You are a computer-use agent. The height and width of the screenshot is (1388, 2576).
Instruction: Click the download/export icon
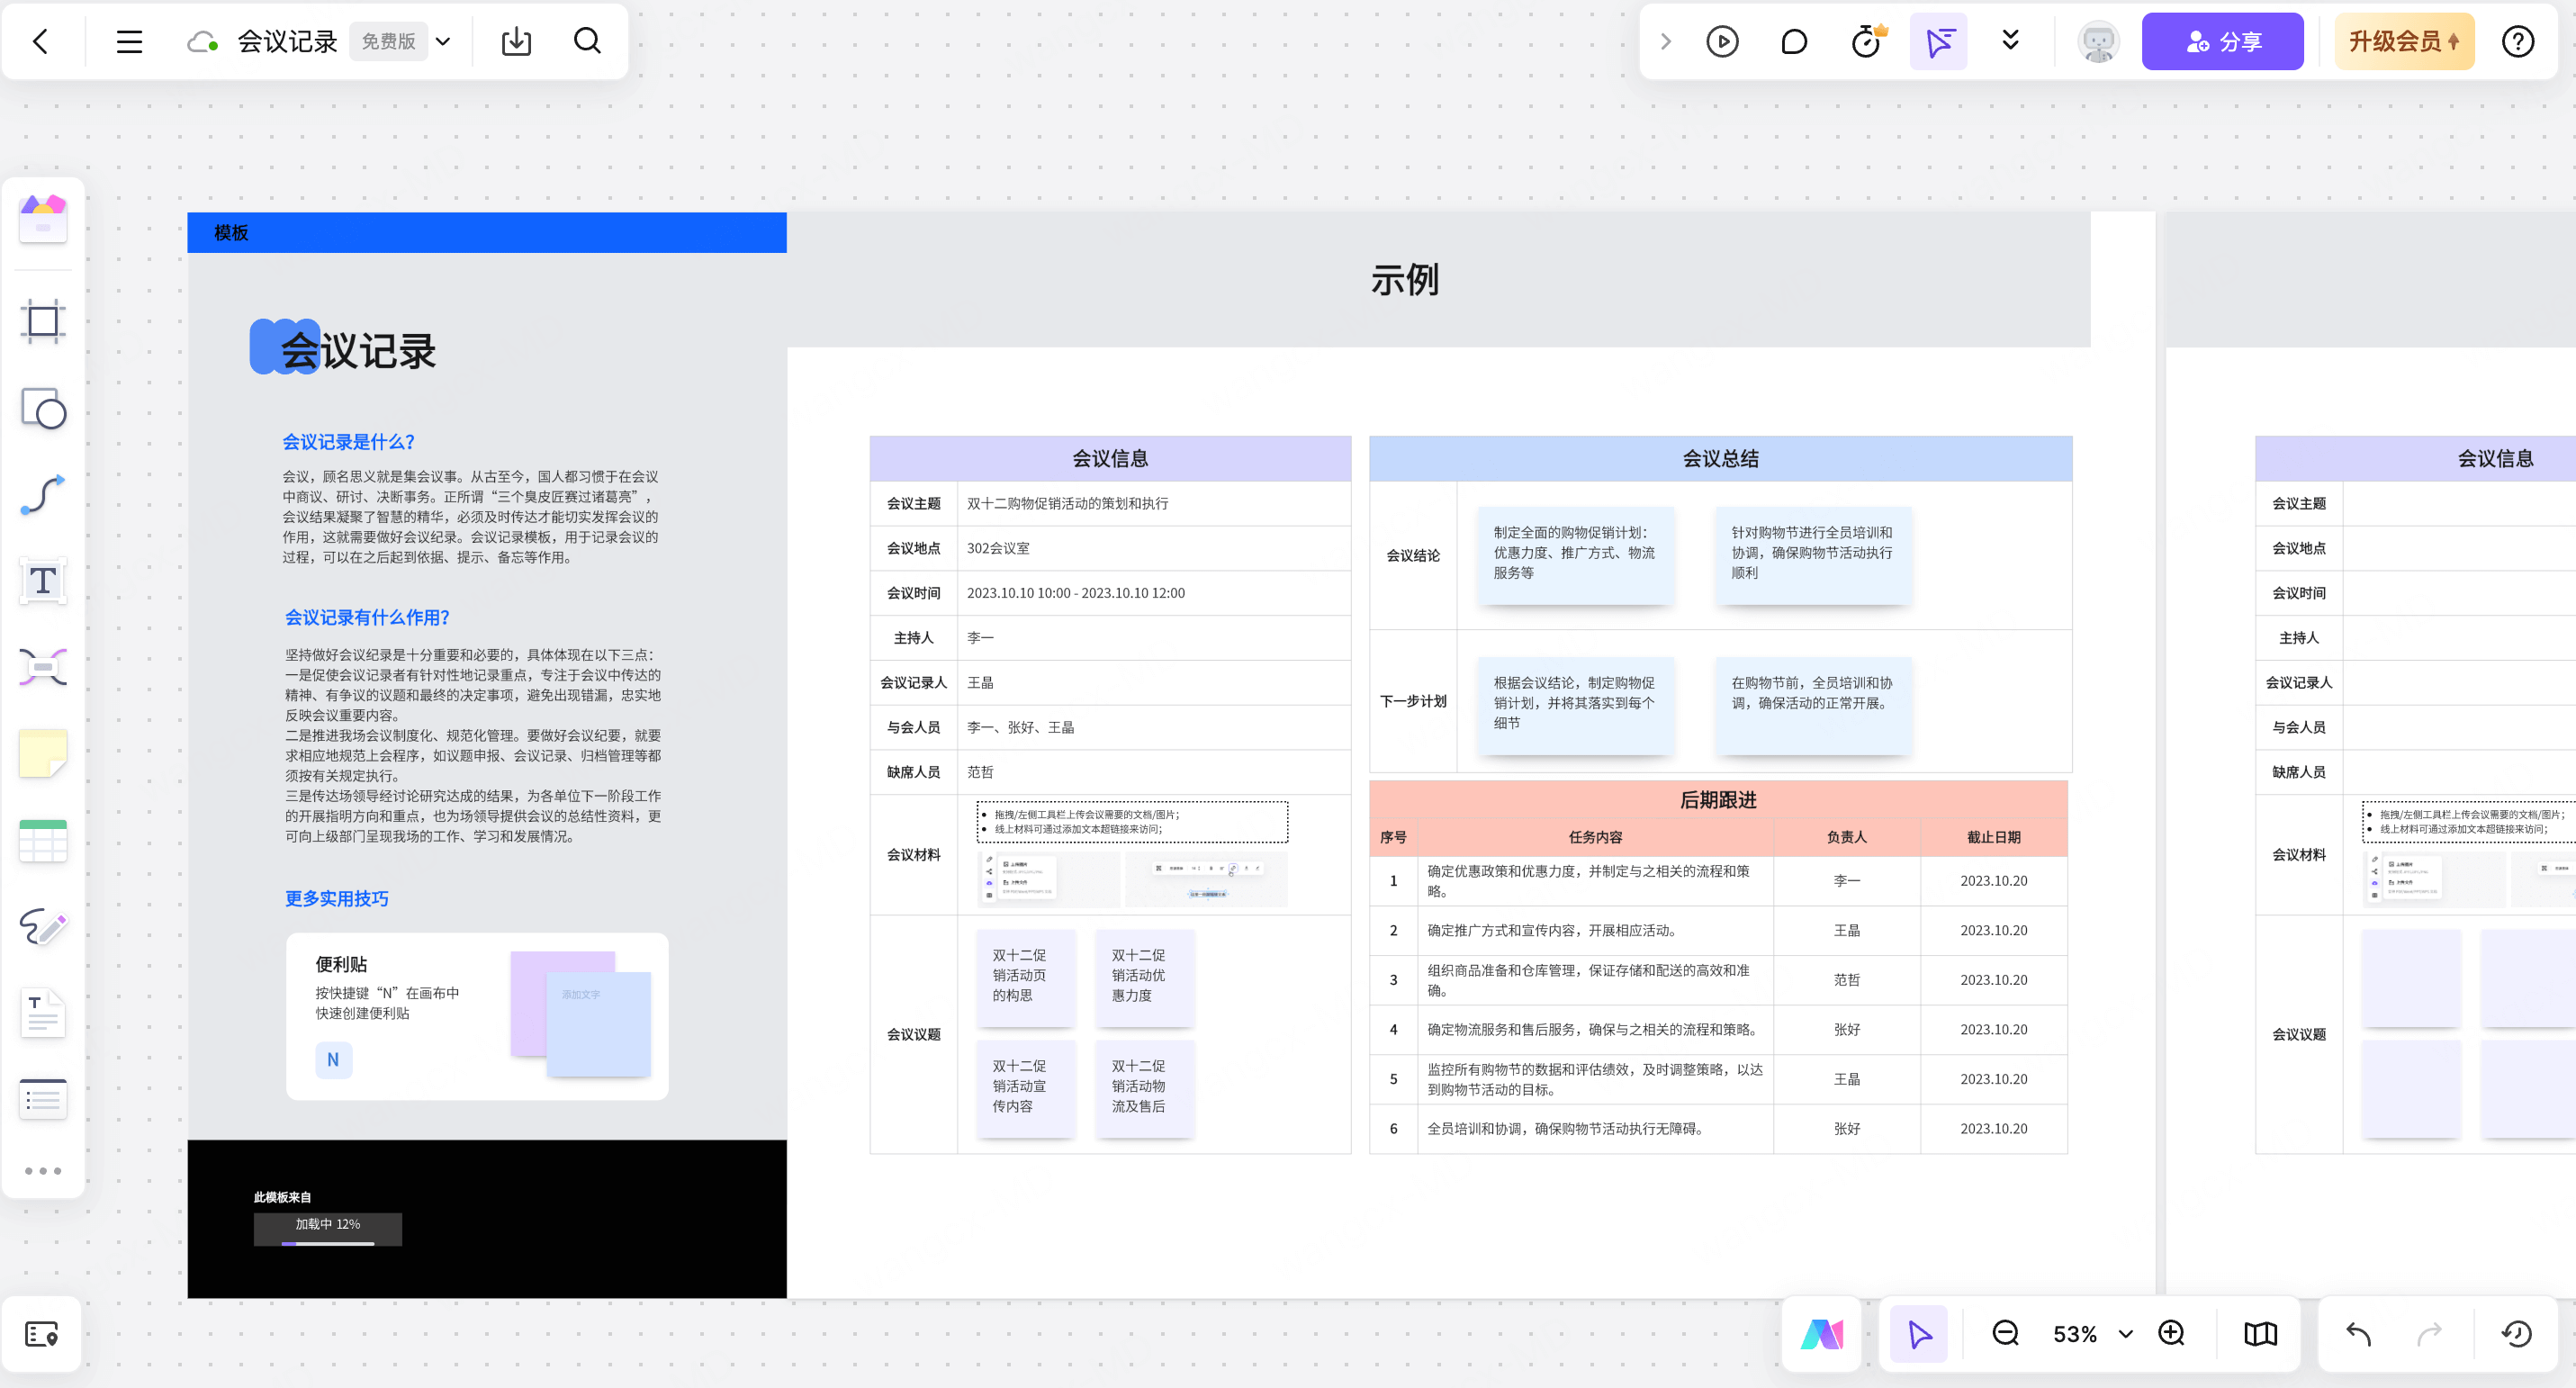click(516, 42)
